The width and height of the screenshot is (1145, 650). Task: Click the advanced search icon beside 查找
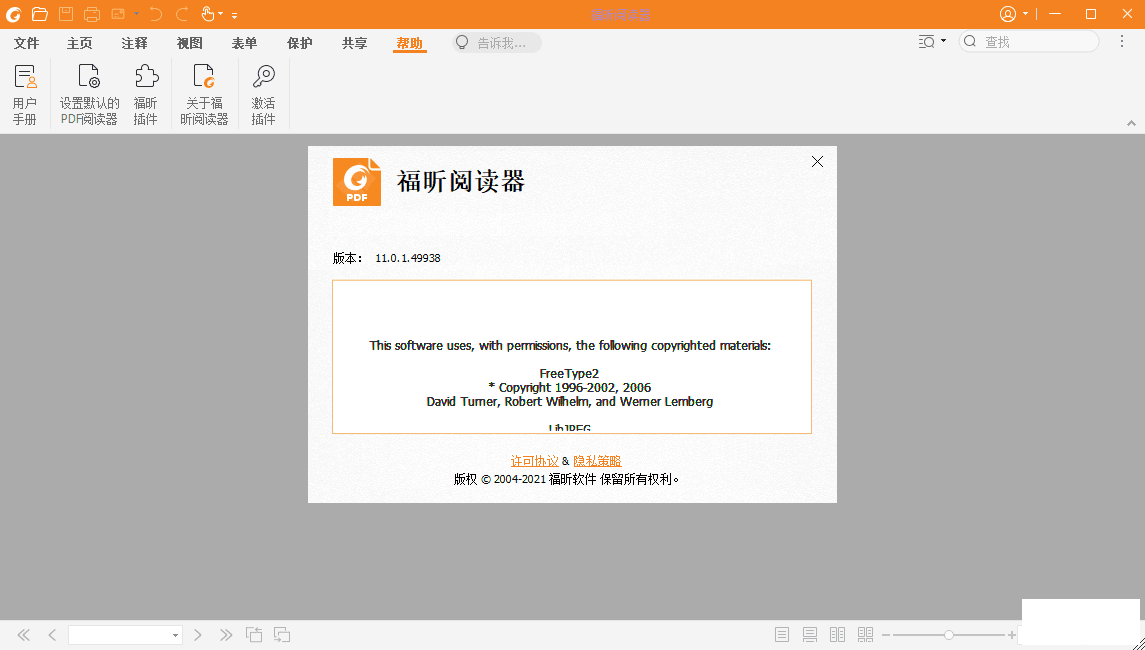(x=927, y=42)
